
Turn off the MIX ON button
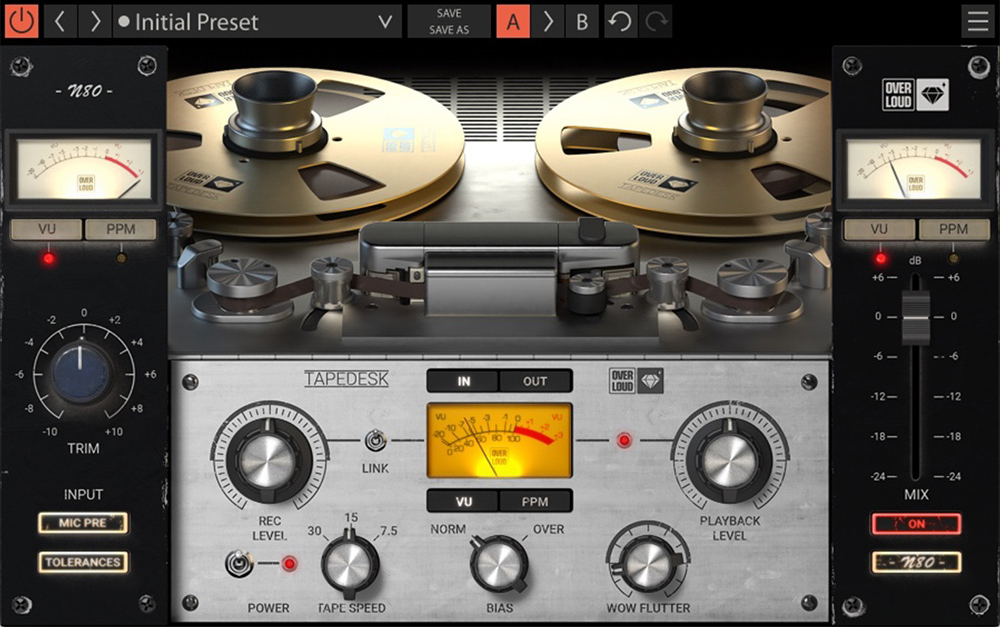[x=916, y=524]
